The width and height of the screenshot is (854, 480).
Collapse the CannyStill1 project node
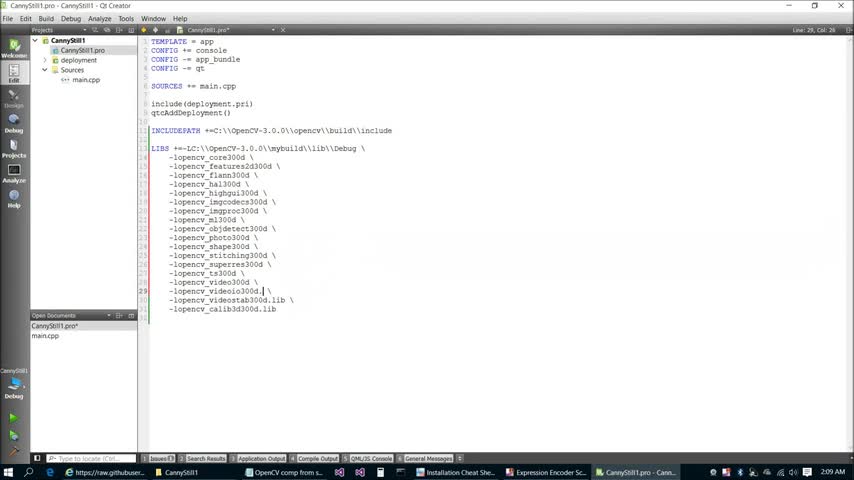pyautogui.click(x=35, y=40)
